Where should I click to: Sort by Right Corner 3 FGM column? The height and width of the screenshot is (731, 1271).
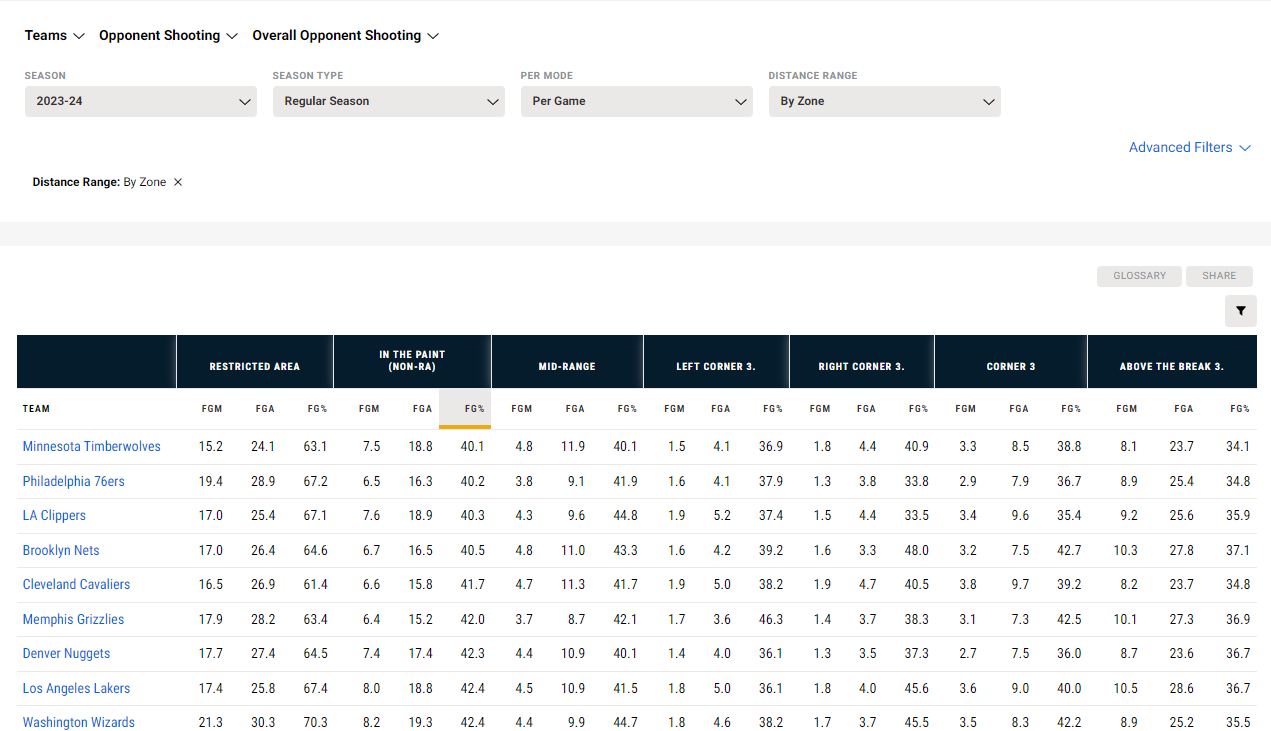820,409
